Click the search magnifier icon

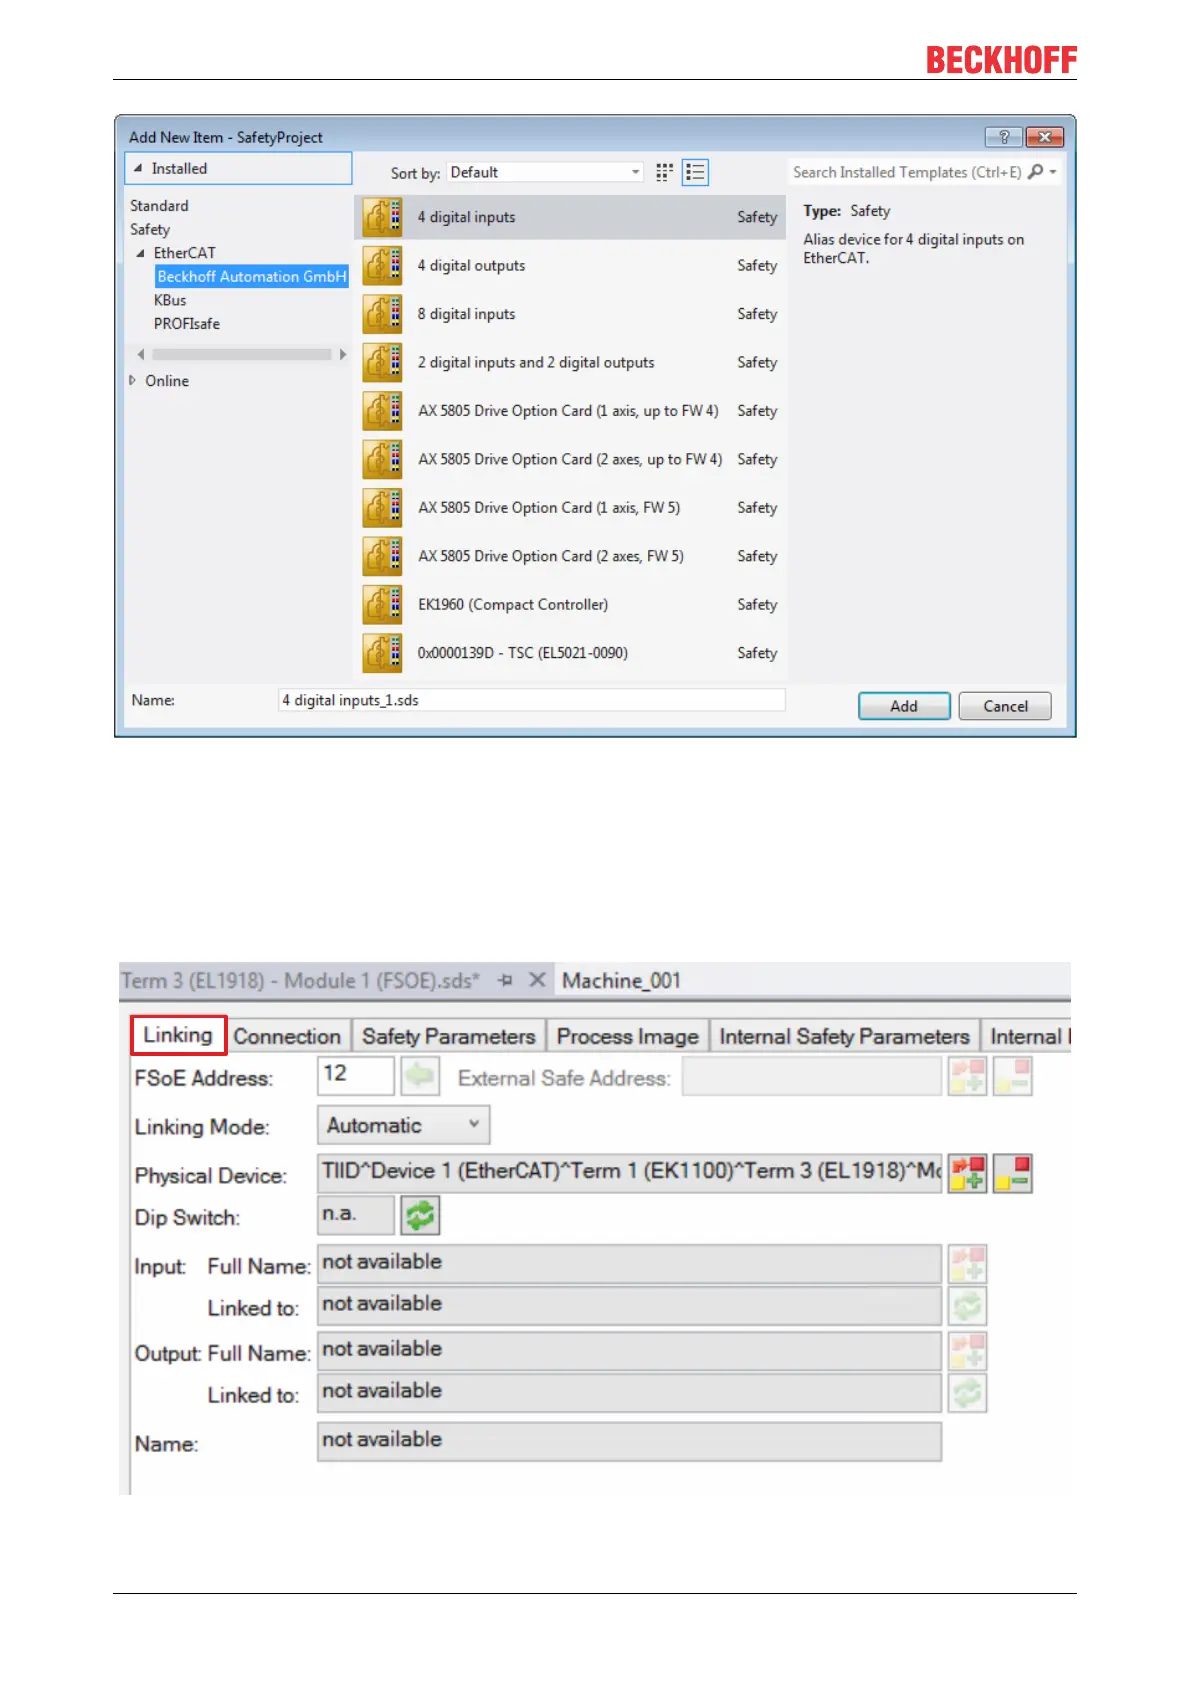point(1035,172)
